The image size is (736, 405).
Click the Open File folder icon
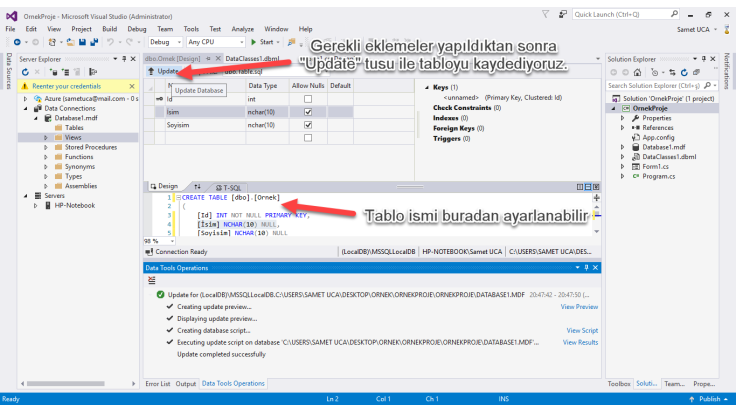tap(70, 42)
